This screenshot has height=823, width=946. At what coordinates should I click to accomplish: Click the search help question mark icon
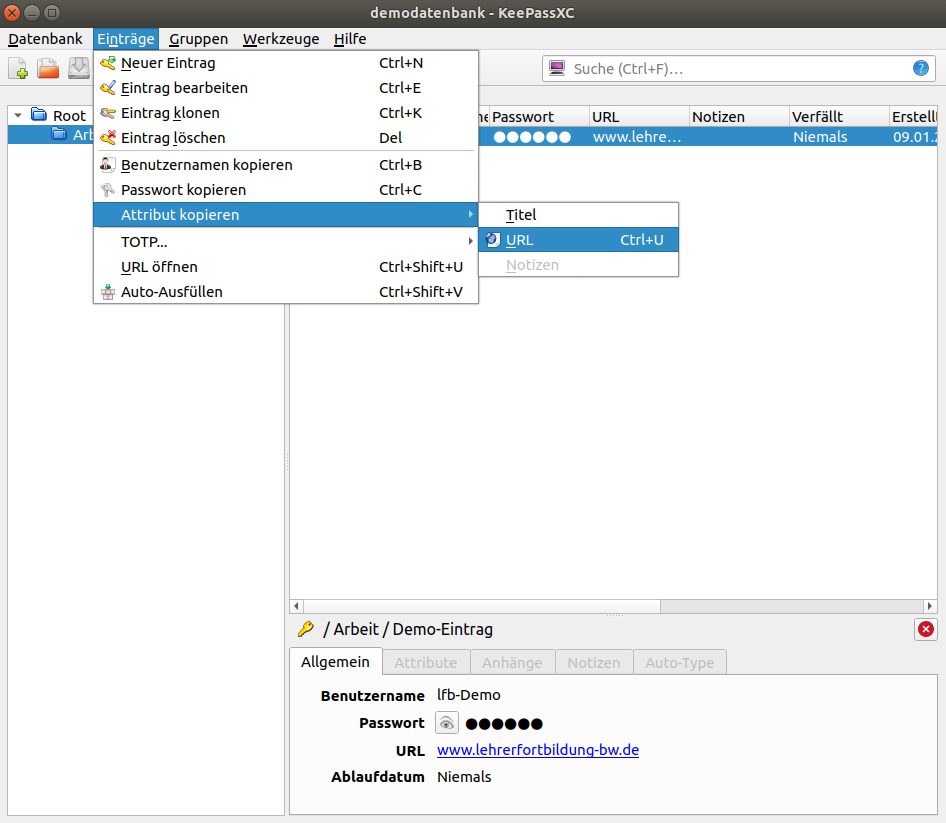click(x=921, y=69)
